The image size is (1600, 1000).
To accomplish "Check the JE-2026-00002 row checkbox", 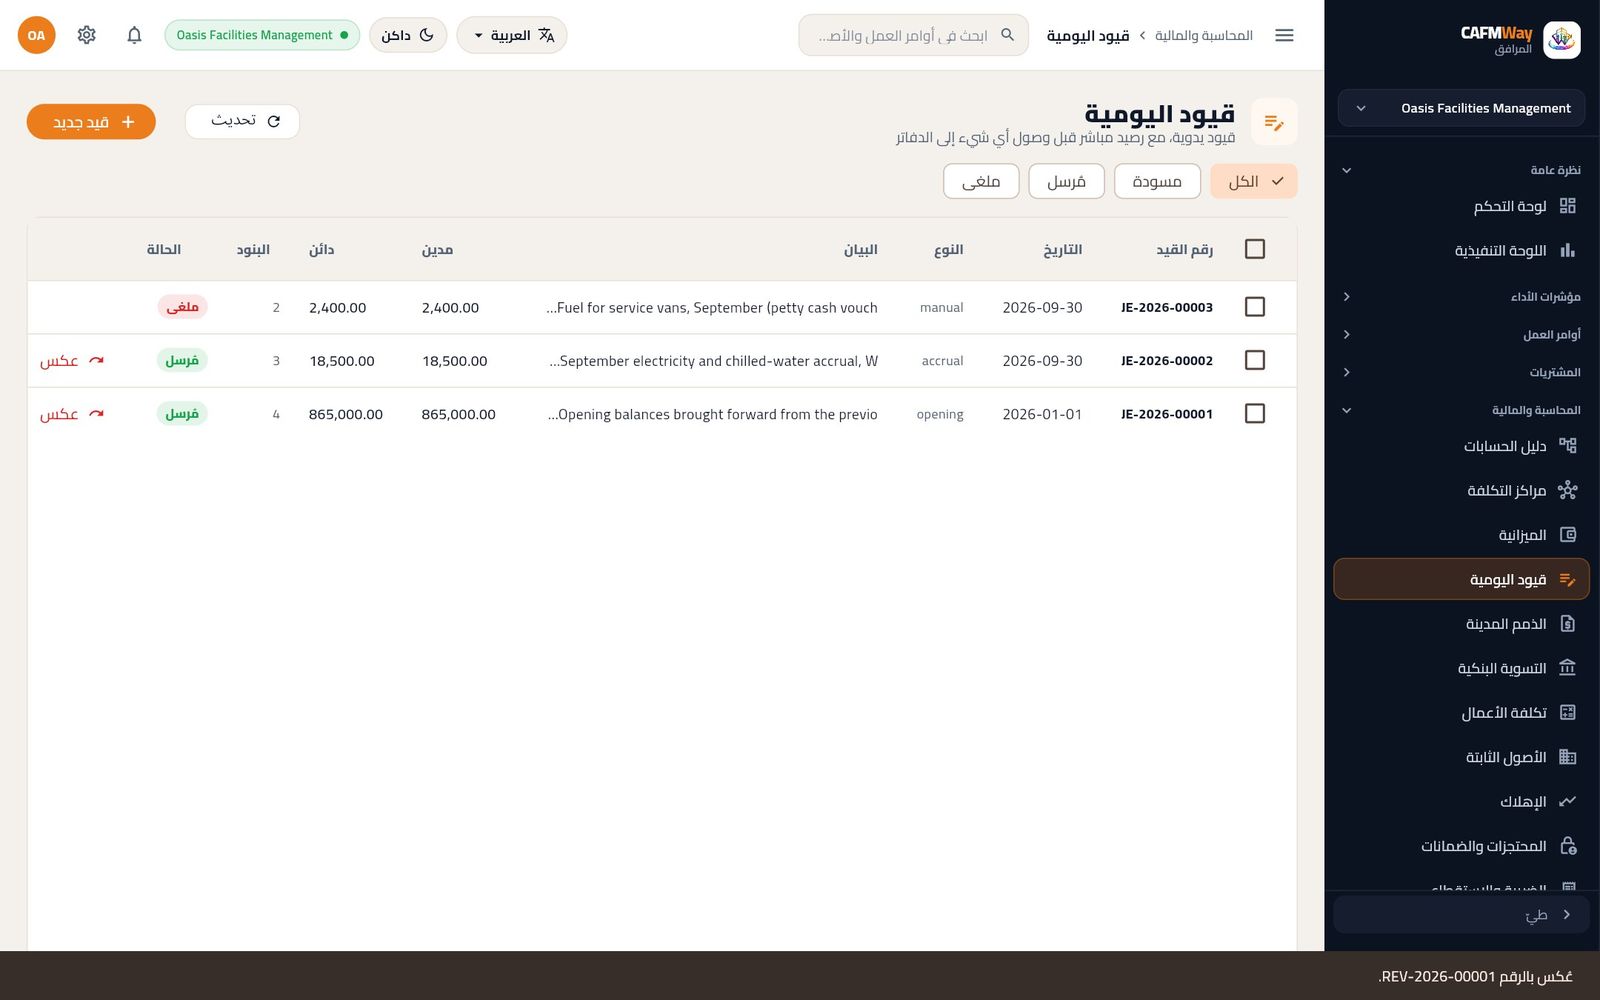I will (1255, 360).
